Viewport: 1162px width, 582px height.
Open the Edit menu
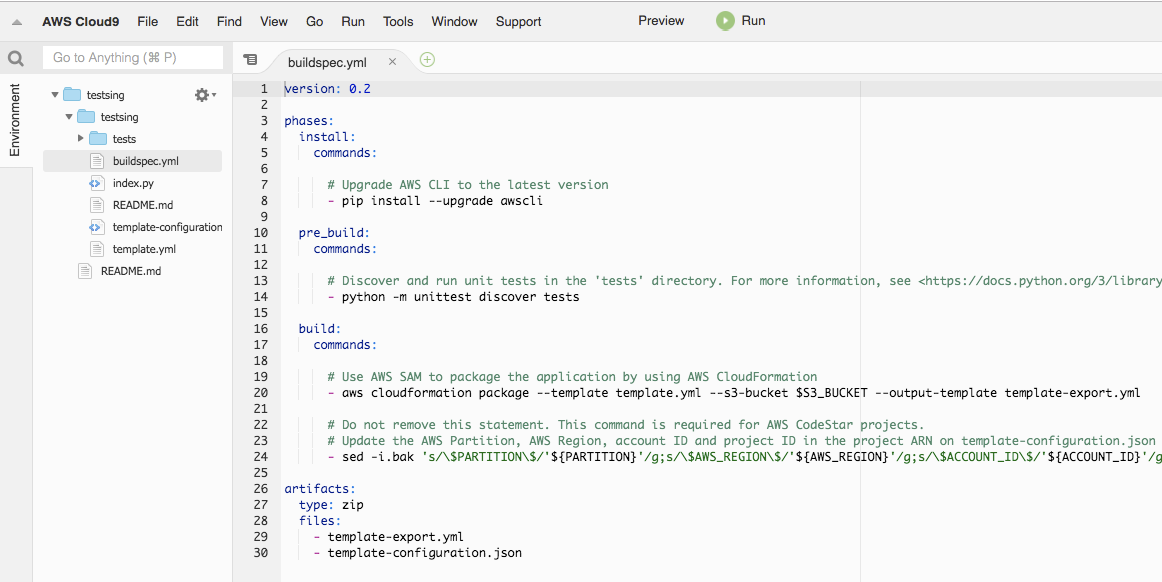[x=187, y=22]
